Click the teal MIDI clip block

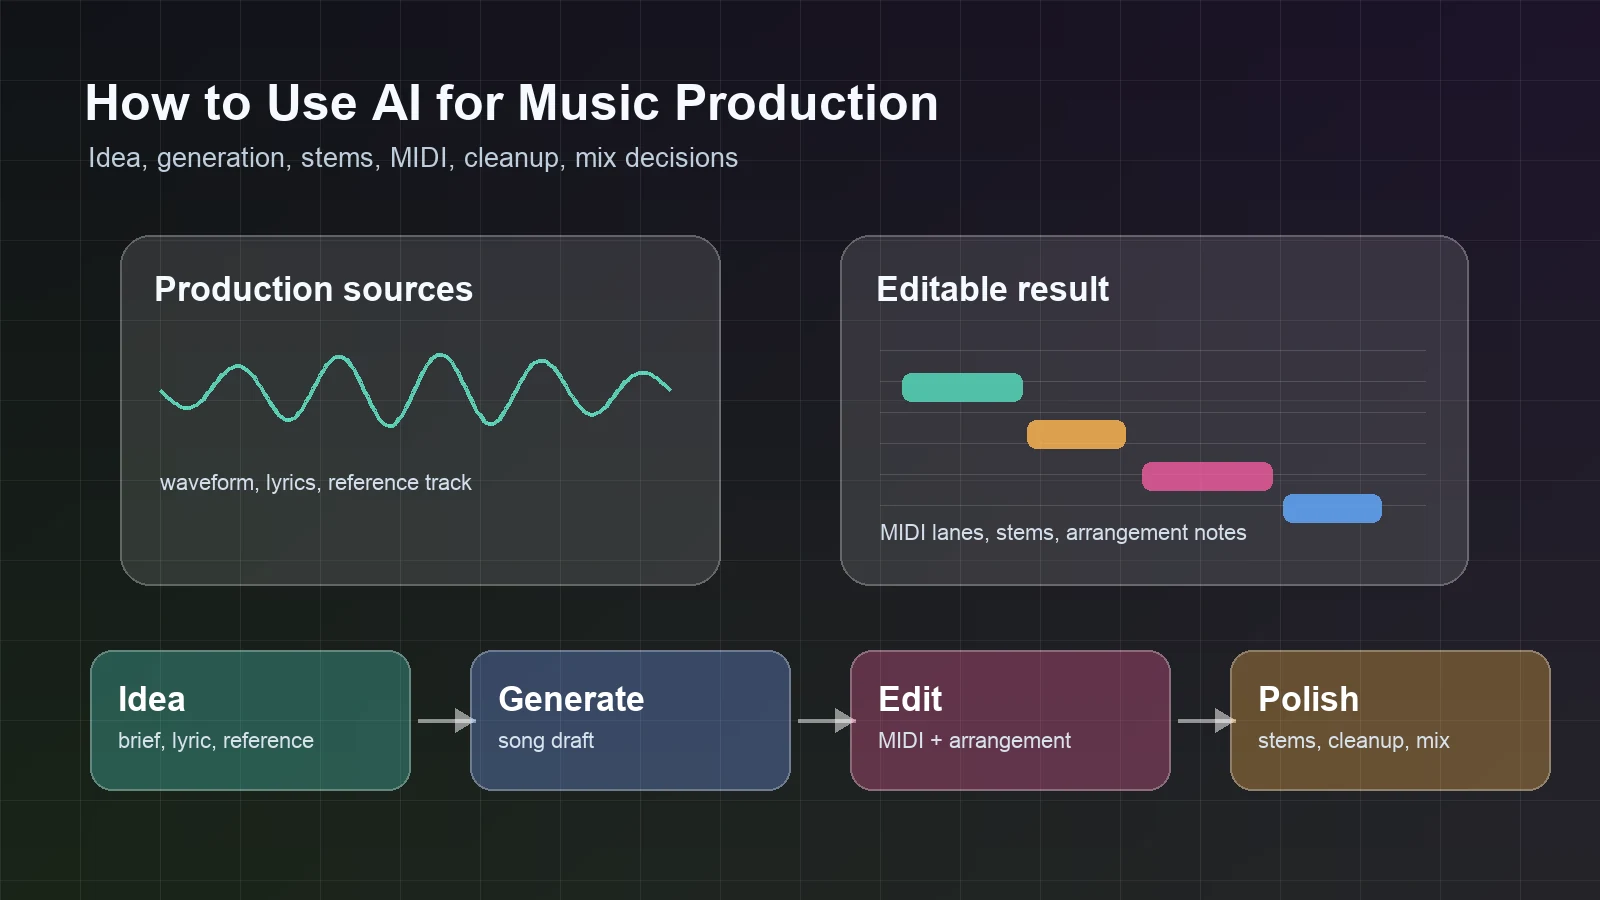point(962,387)
